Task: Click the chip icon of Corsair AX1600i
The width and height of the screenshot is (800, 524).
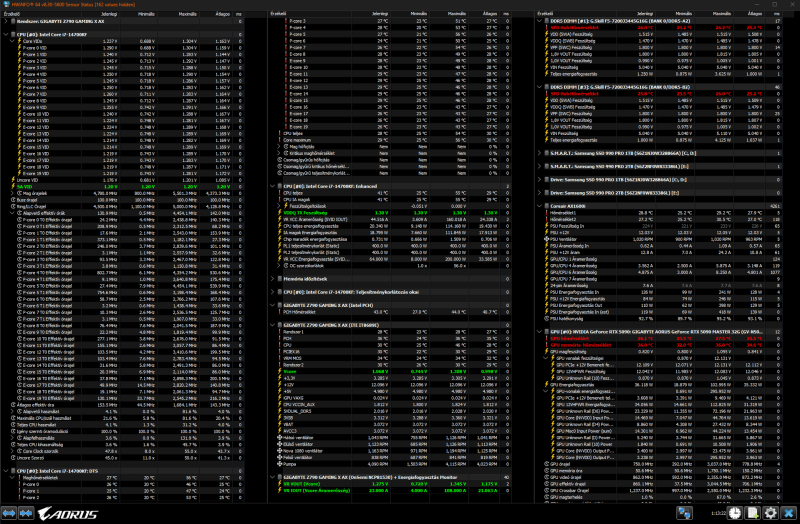Action: [546, 206]
